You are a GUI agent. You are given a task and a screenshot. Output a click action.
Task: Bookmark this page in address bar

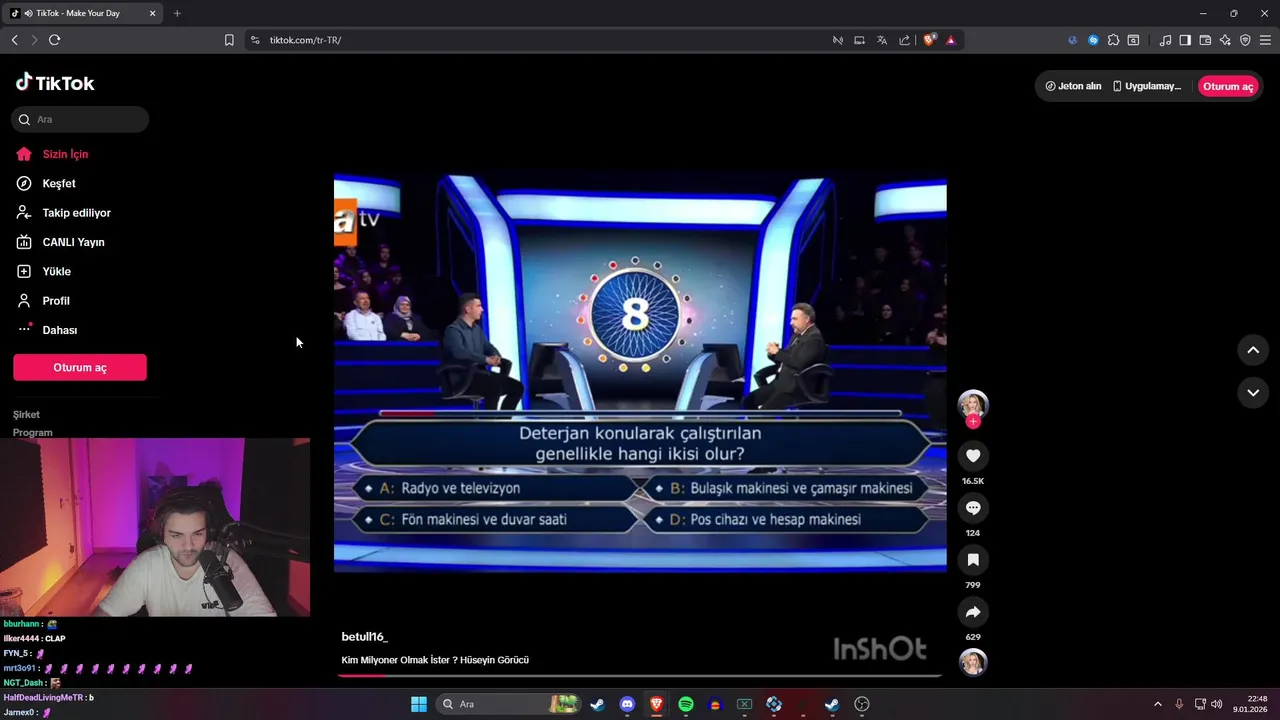tap(229, 40)
